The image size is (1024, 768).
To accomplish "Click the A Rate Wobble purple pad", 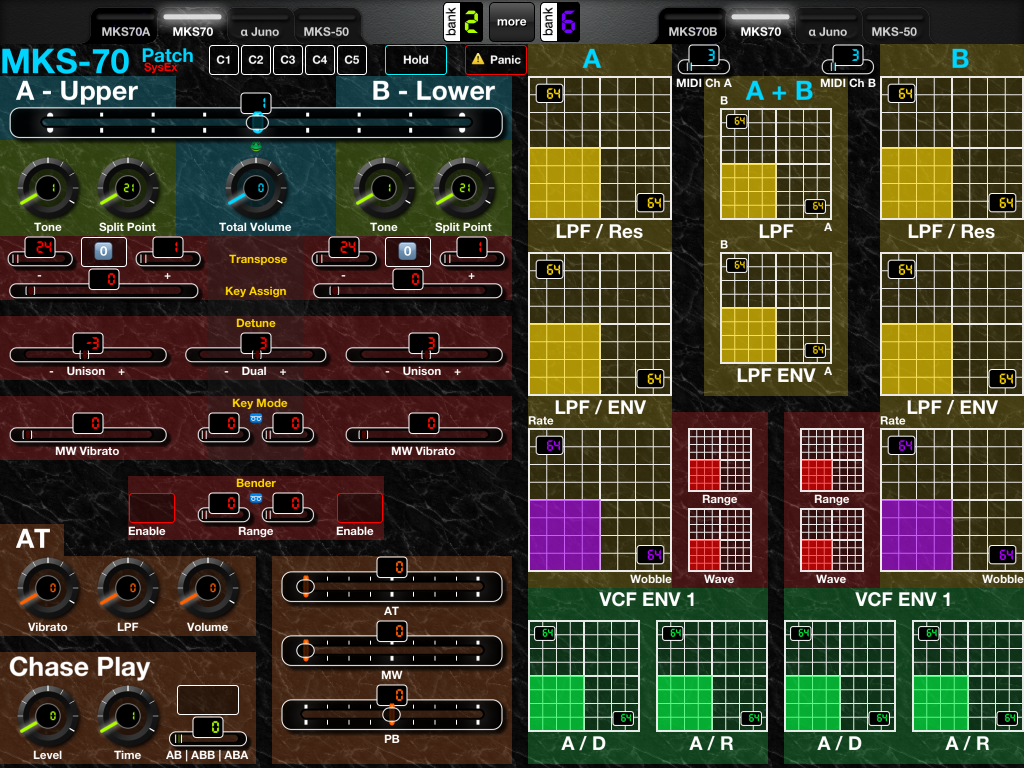I will click(600, 500).
